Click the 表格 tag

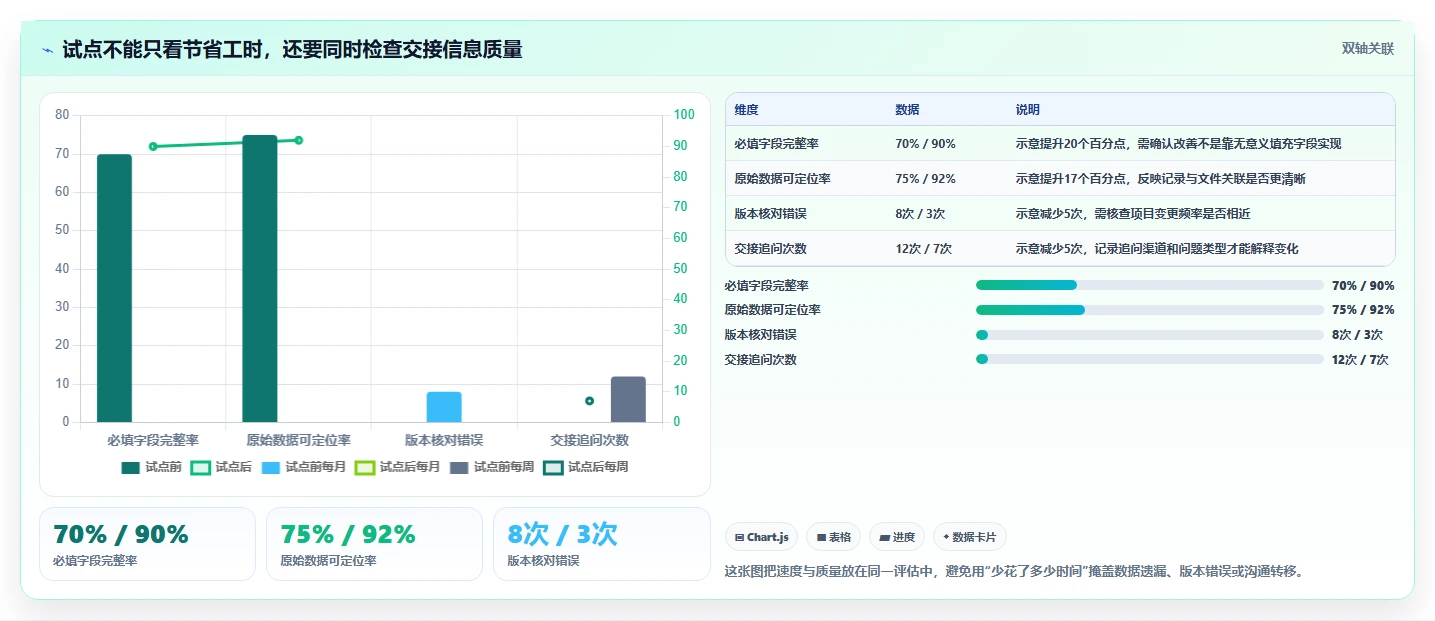point(834,537)
